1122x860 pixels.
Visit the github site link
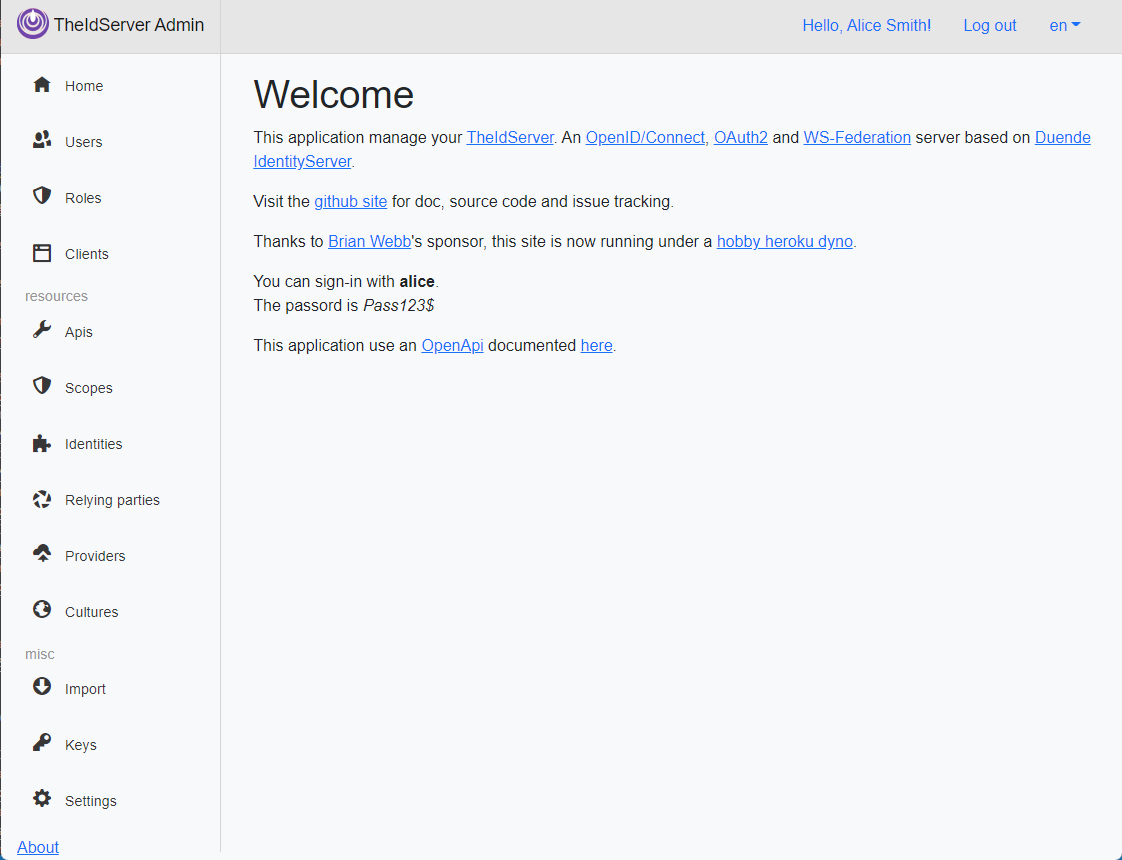(x=351, y=202)
